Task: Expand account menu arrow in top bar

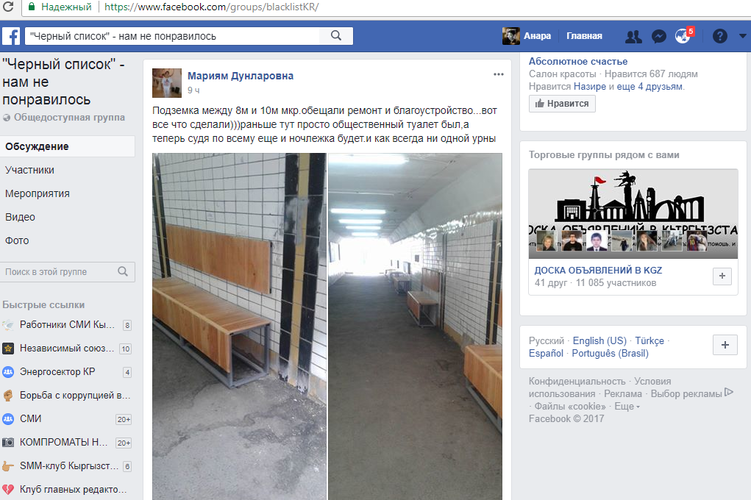Action: (742, 36)
